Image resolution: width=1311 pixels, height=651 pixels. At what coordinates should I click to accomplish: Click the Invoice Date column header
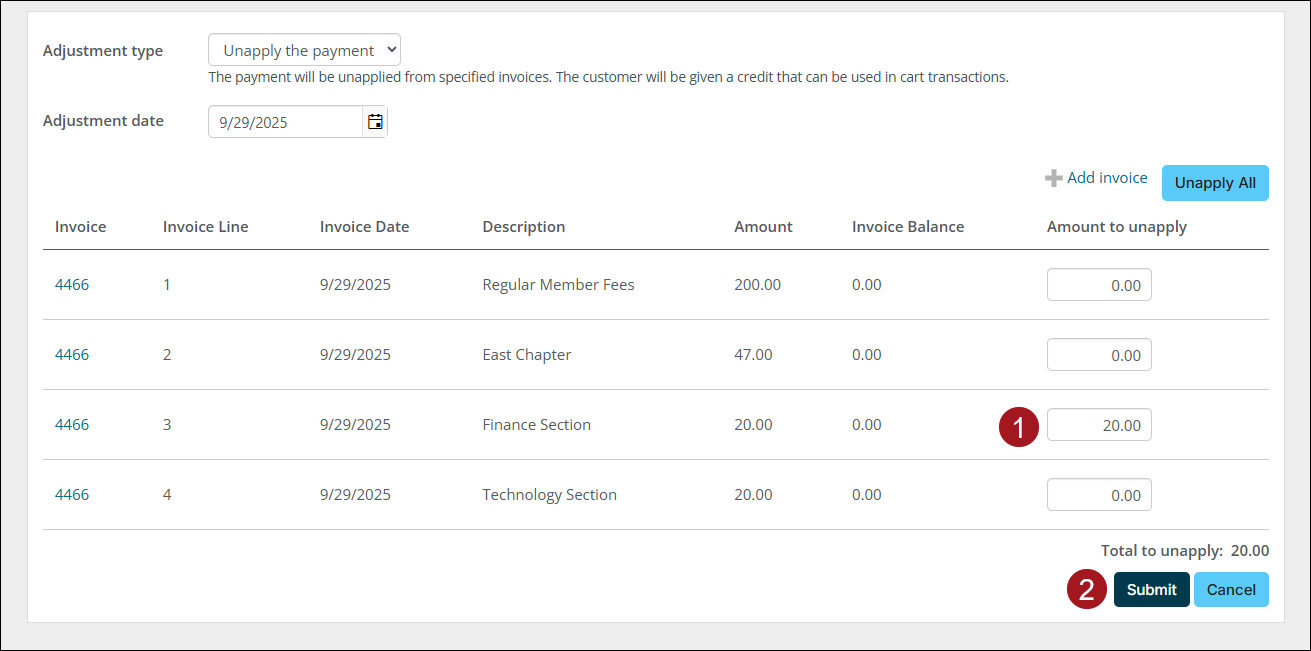(x=364, y=227)
